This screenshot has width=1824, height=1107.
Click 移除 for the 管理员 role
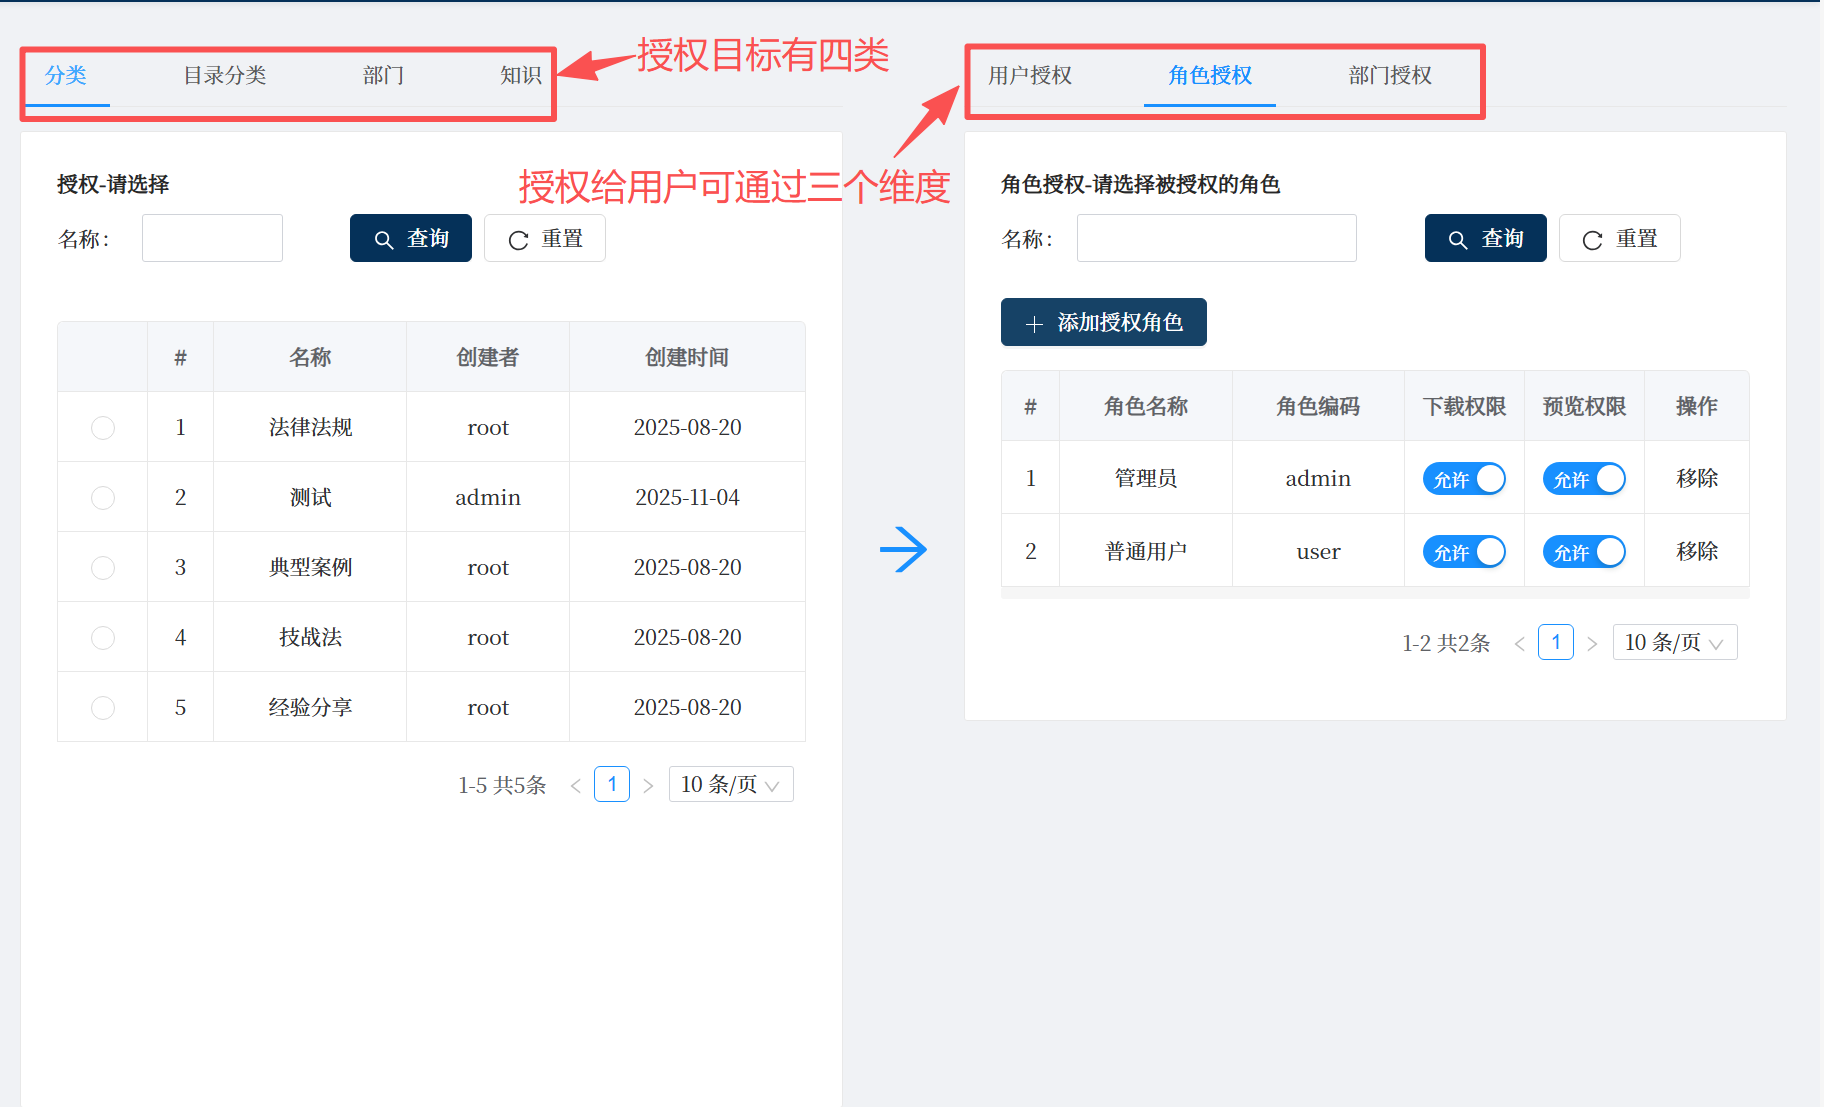pyautogui.click(x=1696, y=479)
